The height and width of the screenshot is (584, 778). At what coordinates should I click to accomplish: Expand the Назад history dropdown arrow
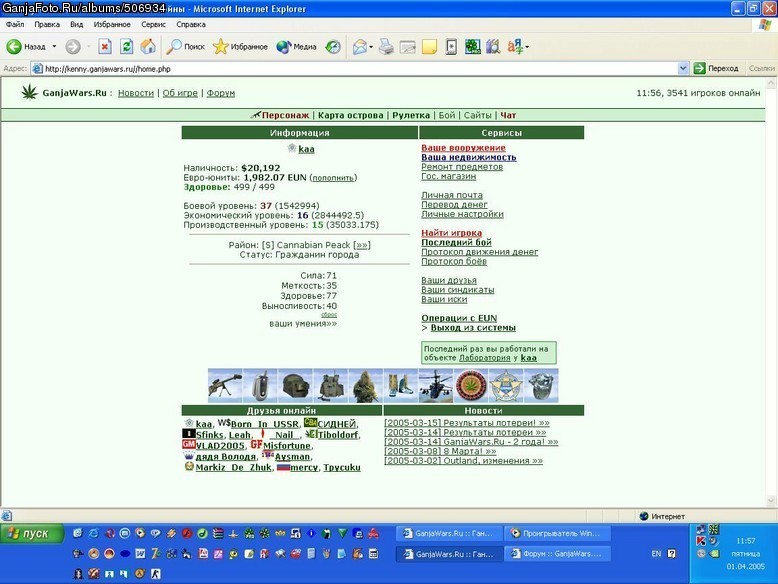tap(54, 47)
